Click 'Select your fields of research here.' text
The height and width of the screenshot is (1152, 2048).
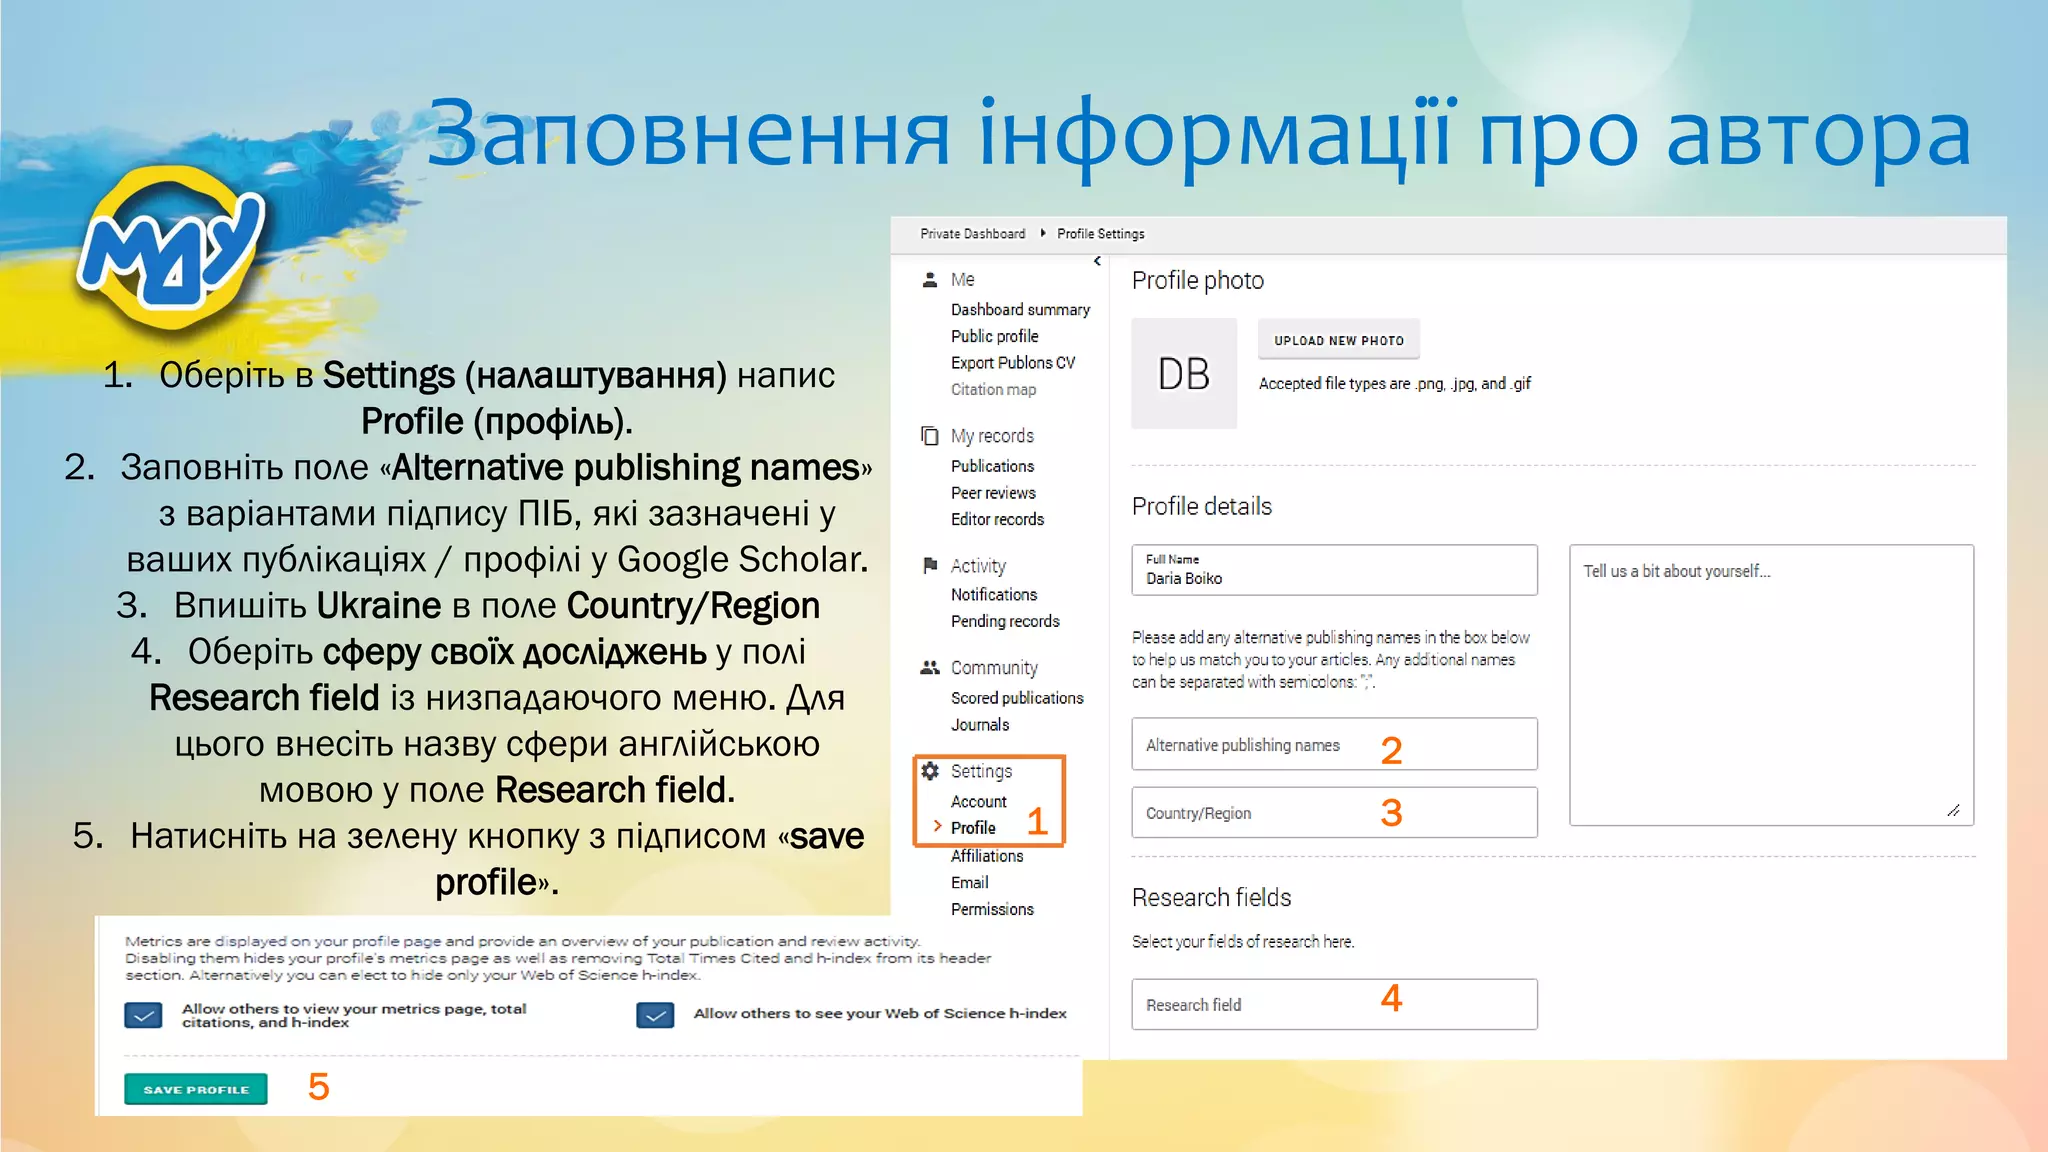point(1243,942)
